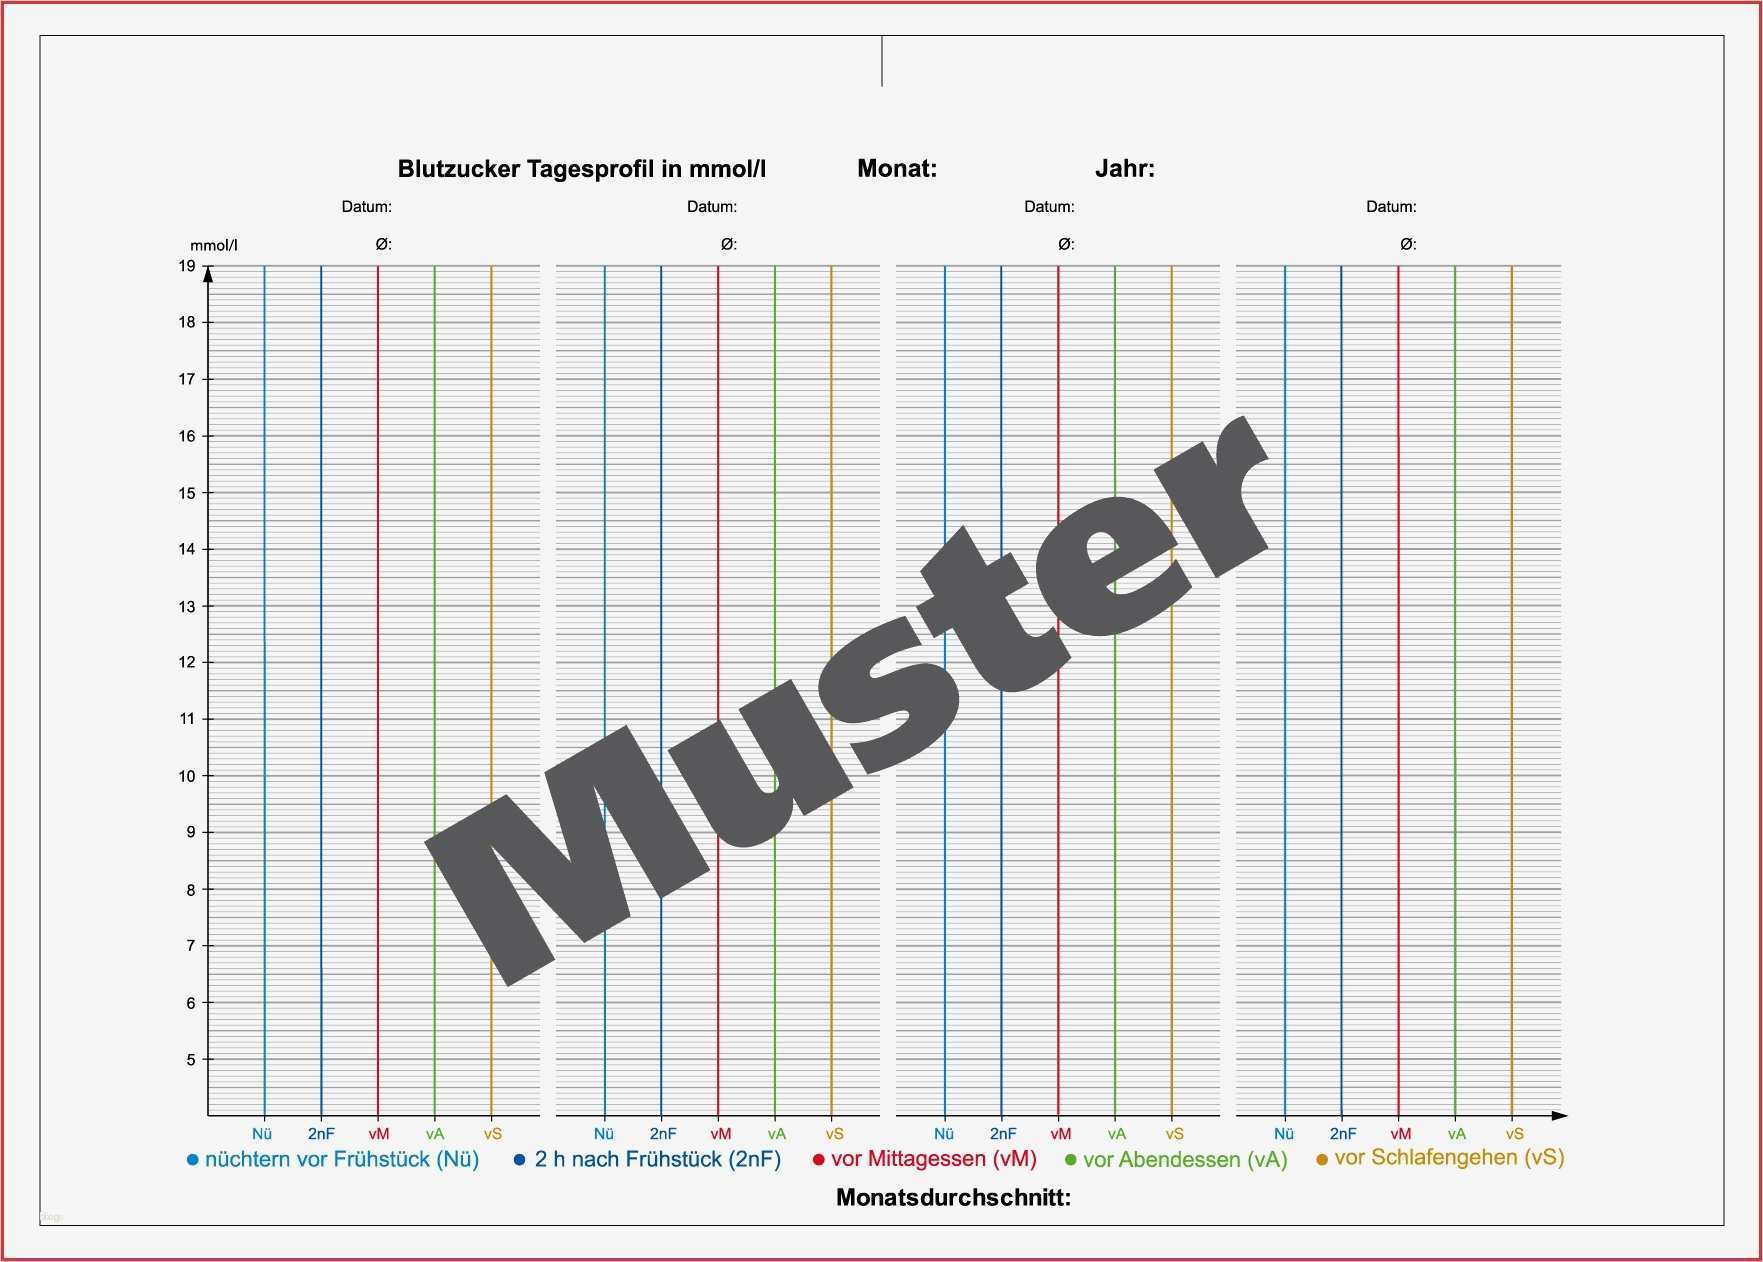This screenshot has height=1262, width=1763.
Task: Select legend entry "nüchtern vor Frühstück (Nü)"
Action: [333, 1160]
